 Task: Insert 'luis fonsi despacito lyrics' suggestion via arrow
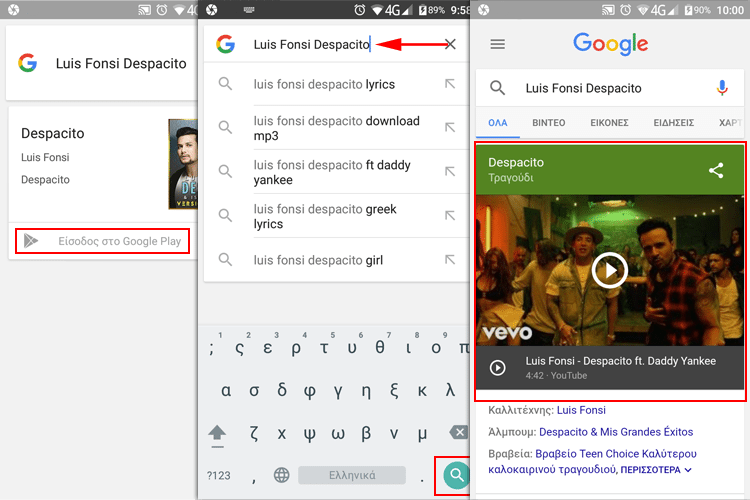(450, 84)
